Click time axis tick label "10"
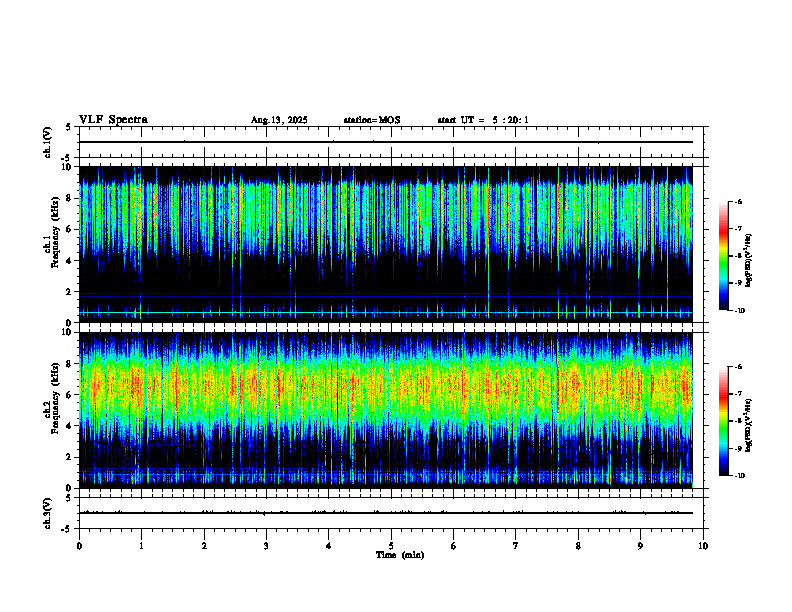Viewport: 792px width, 612px height. [703, 546]
